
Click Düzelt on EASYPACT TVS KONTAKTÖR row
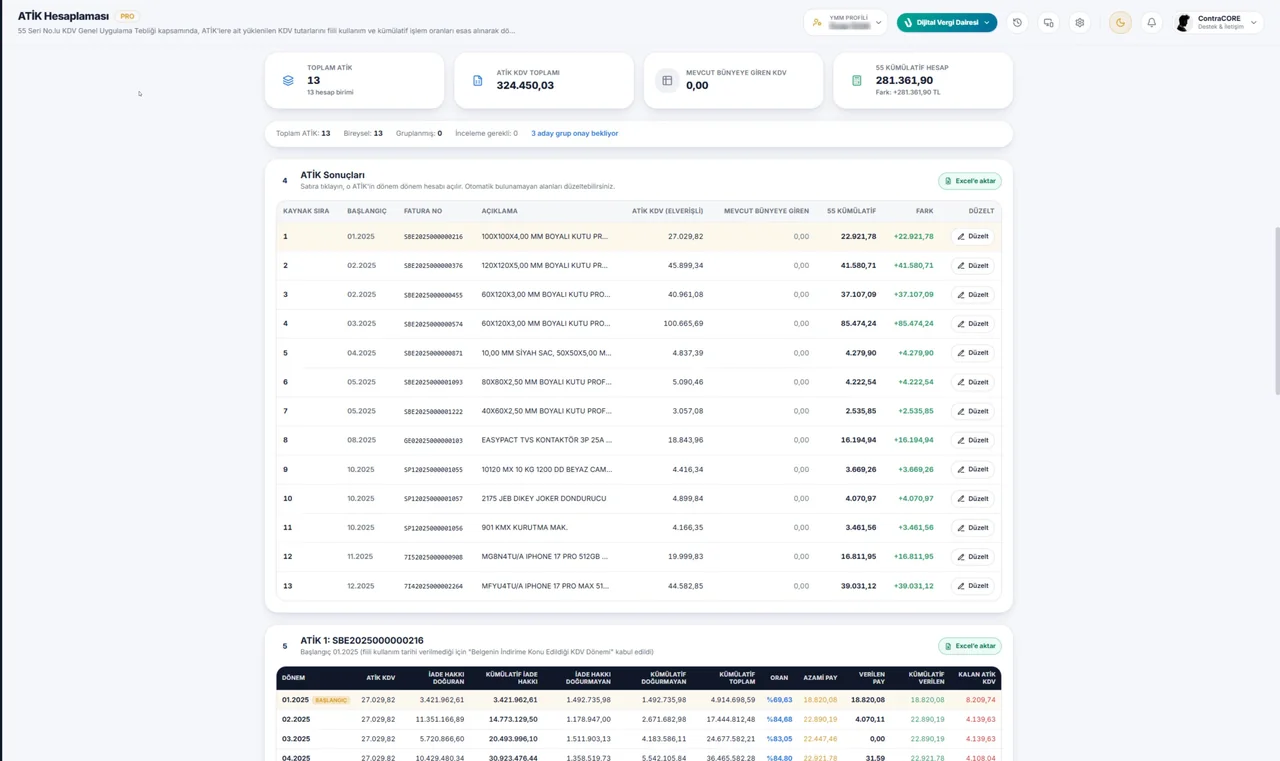point(973,440)
